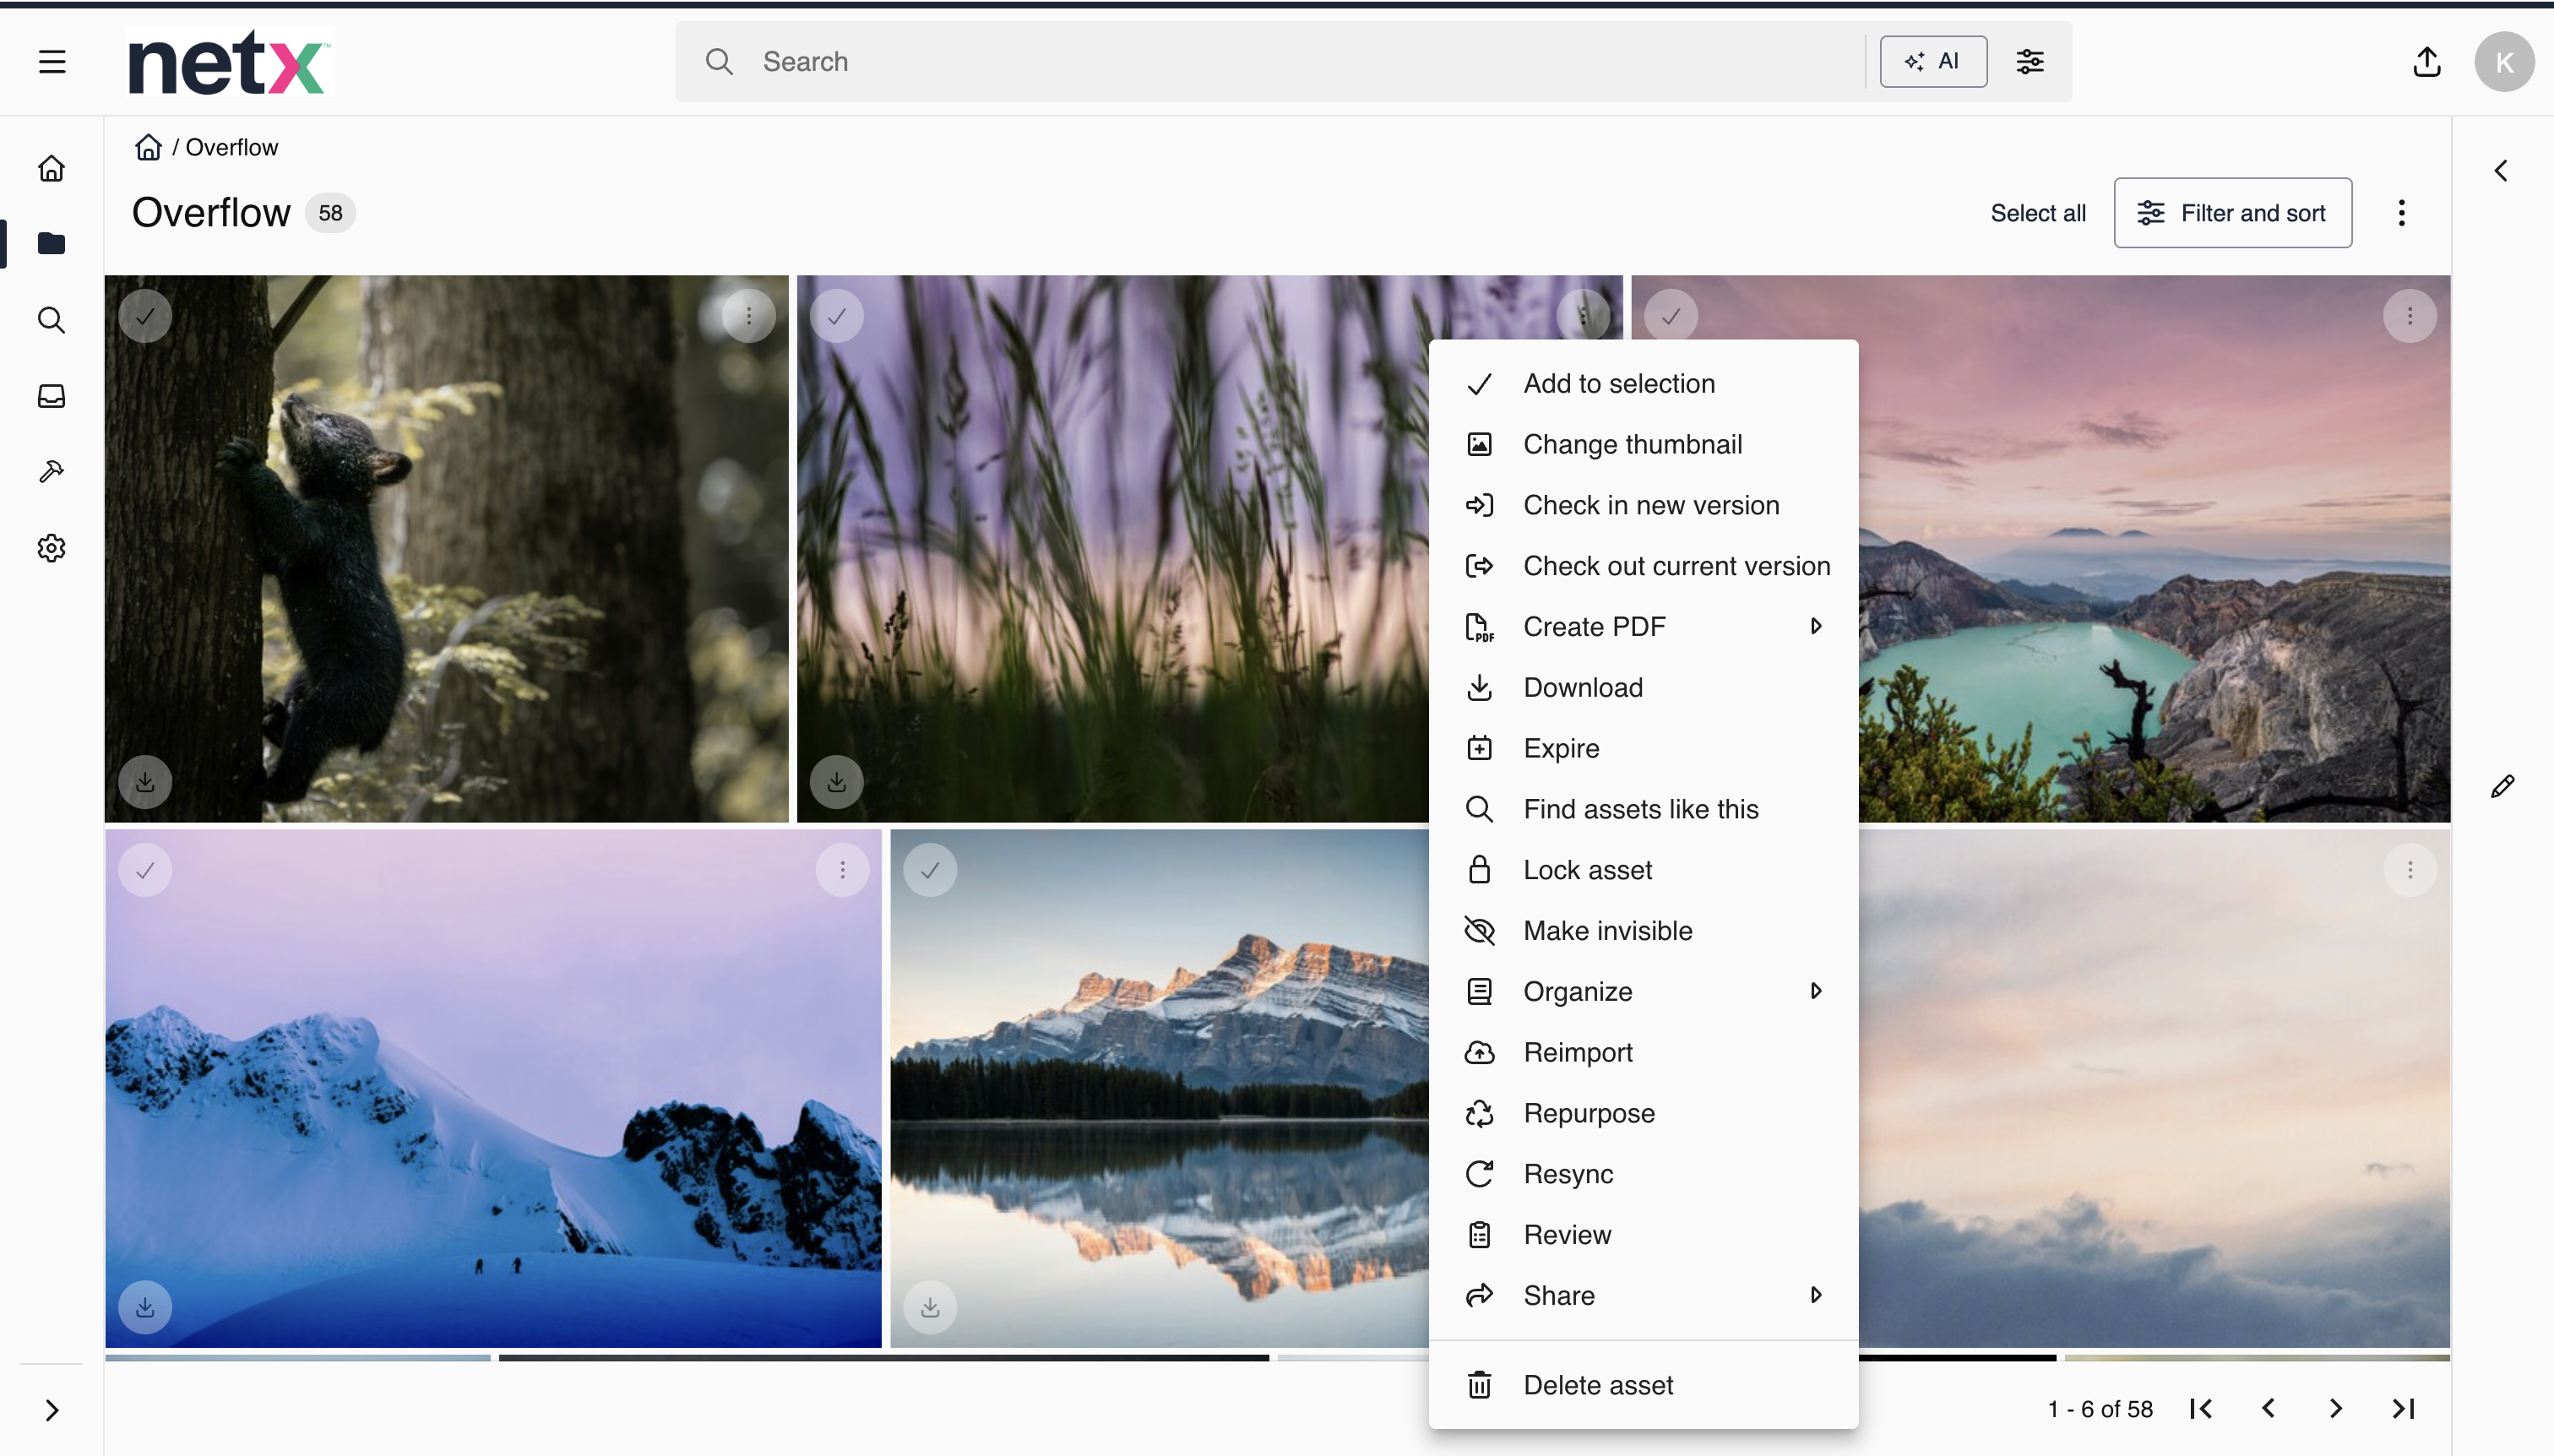Open the Settings gear sidebar icon
2554x1456 pixels.
click(52, 548)
